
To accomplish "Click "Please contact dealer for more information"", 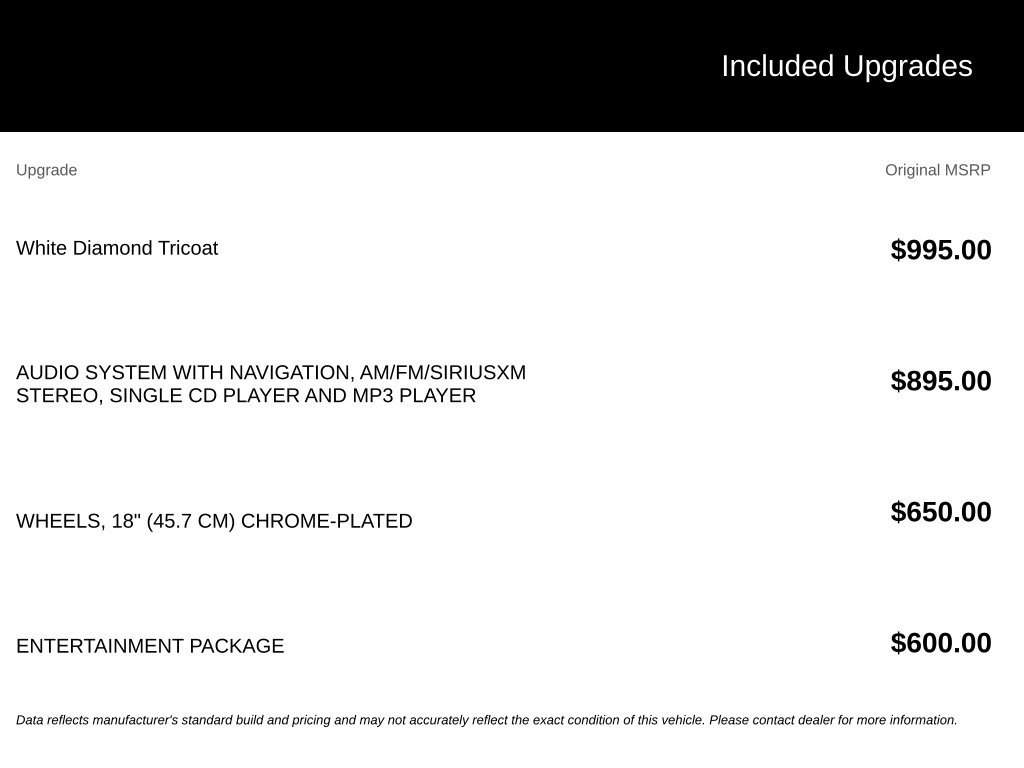I will click(x=833, y=720).
